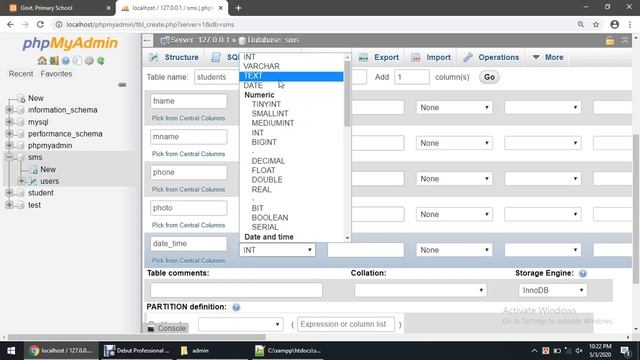Expand the mysql database node
640x360 pixels.
tap(9, 122)
